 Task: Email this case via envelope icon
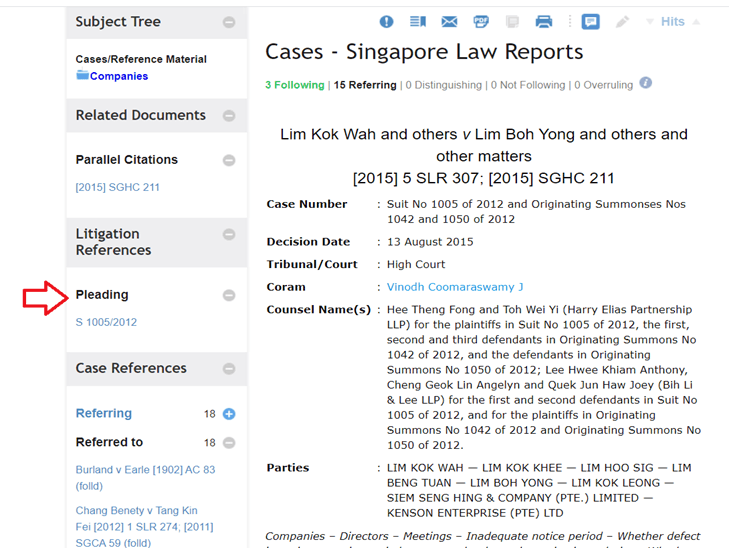(449, 21)
